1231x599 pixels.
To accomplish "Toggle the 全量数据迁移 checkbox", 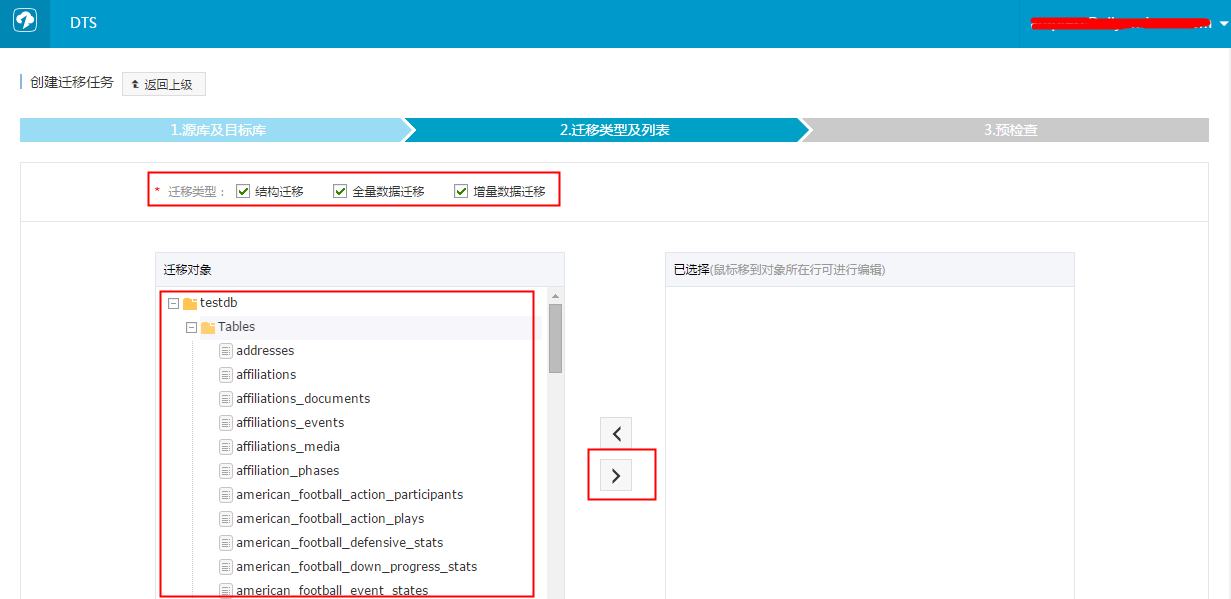I will (x=340, y=191).
